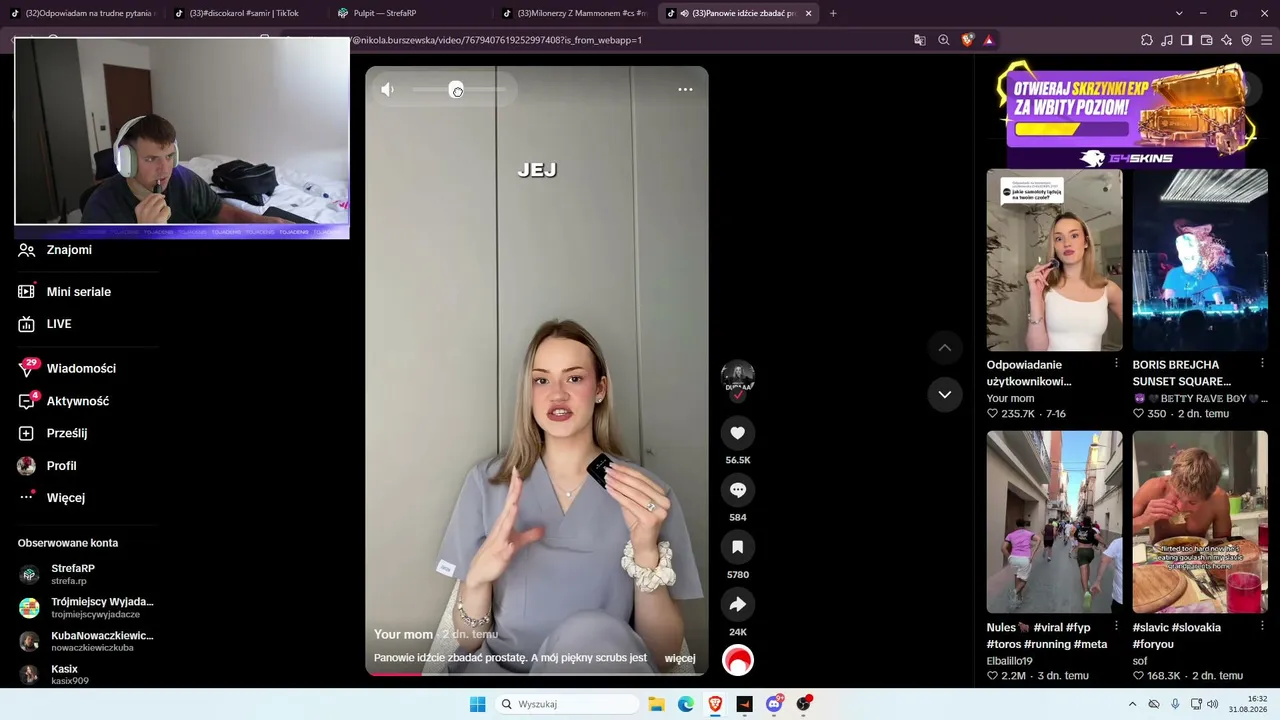Switch to the 'Odpowiadam na trudne pytania' tab
Viewport: 1280px width, 720px height.
[82, 13]
